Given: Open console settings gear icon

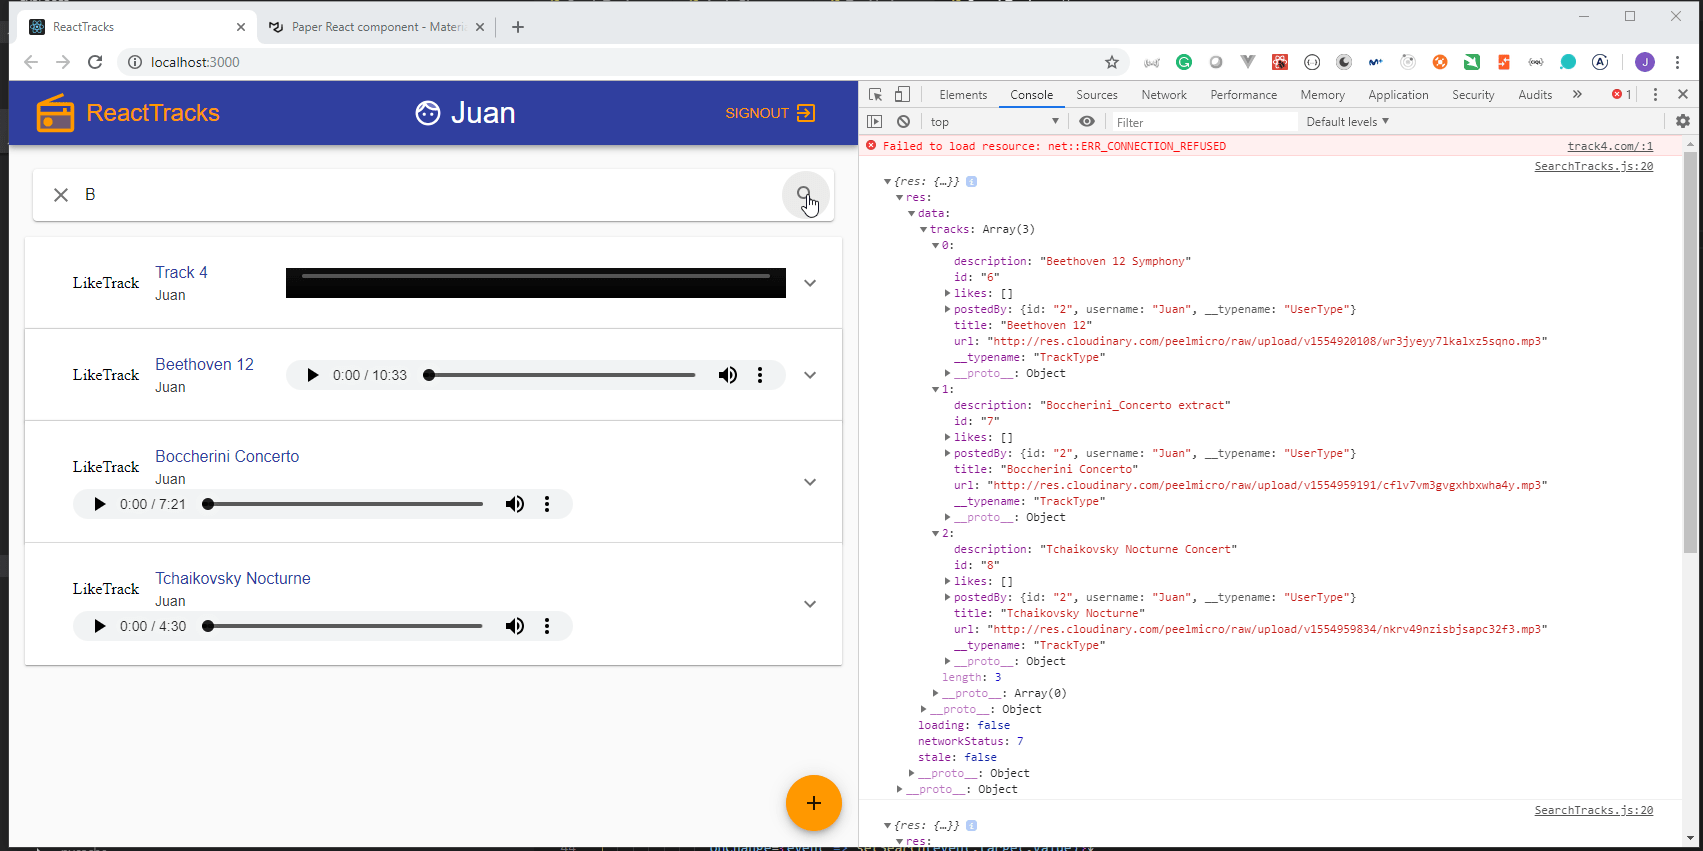Looking at the screenshot, I should (x=1683, y=121).
